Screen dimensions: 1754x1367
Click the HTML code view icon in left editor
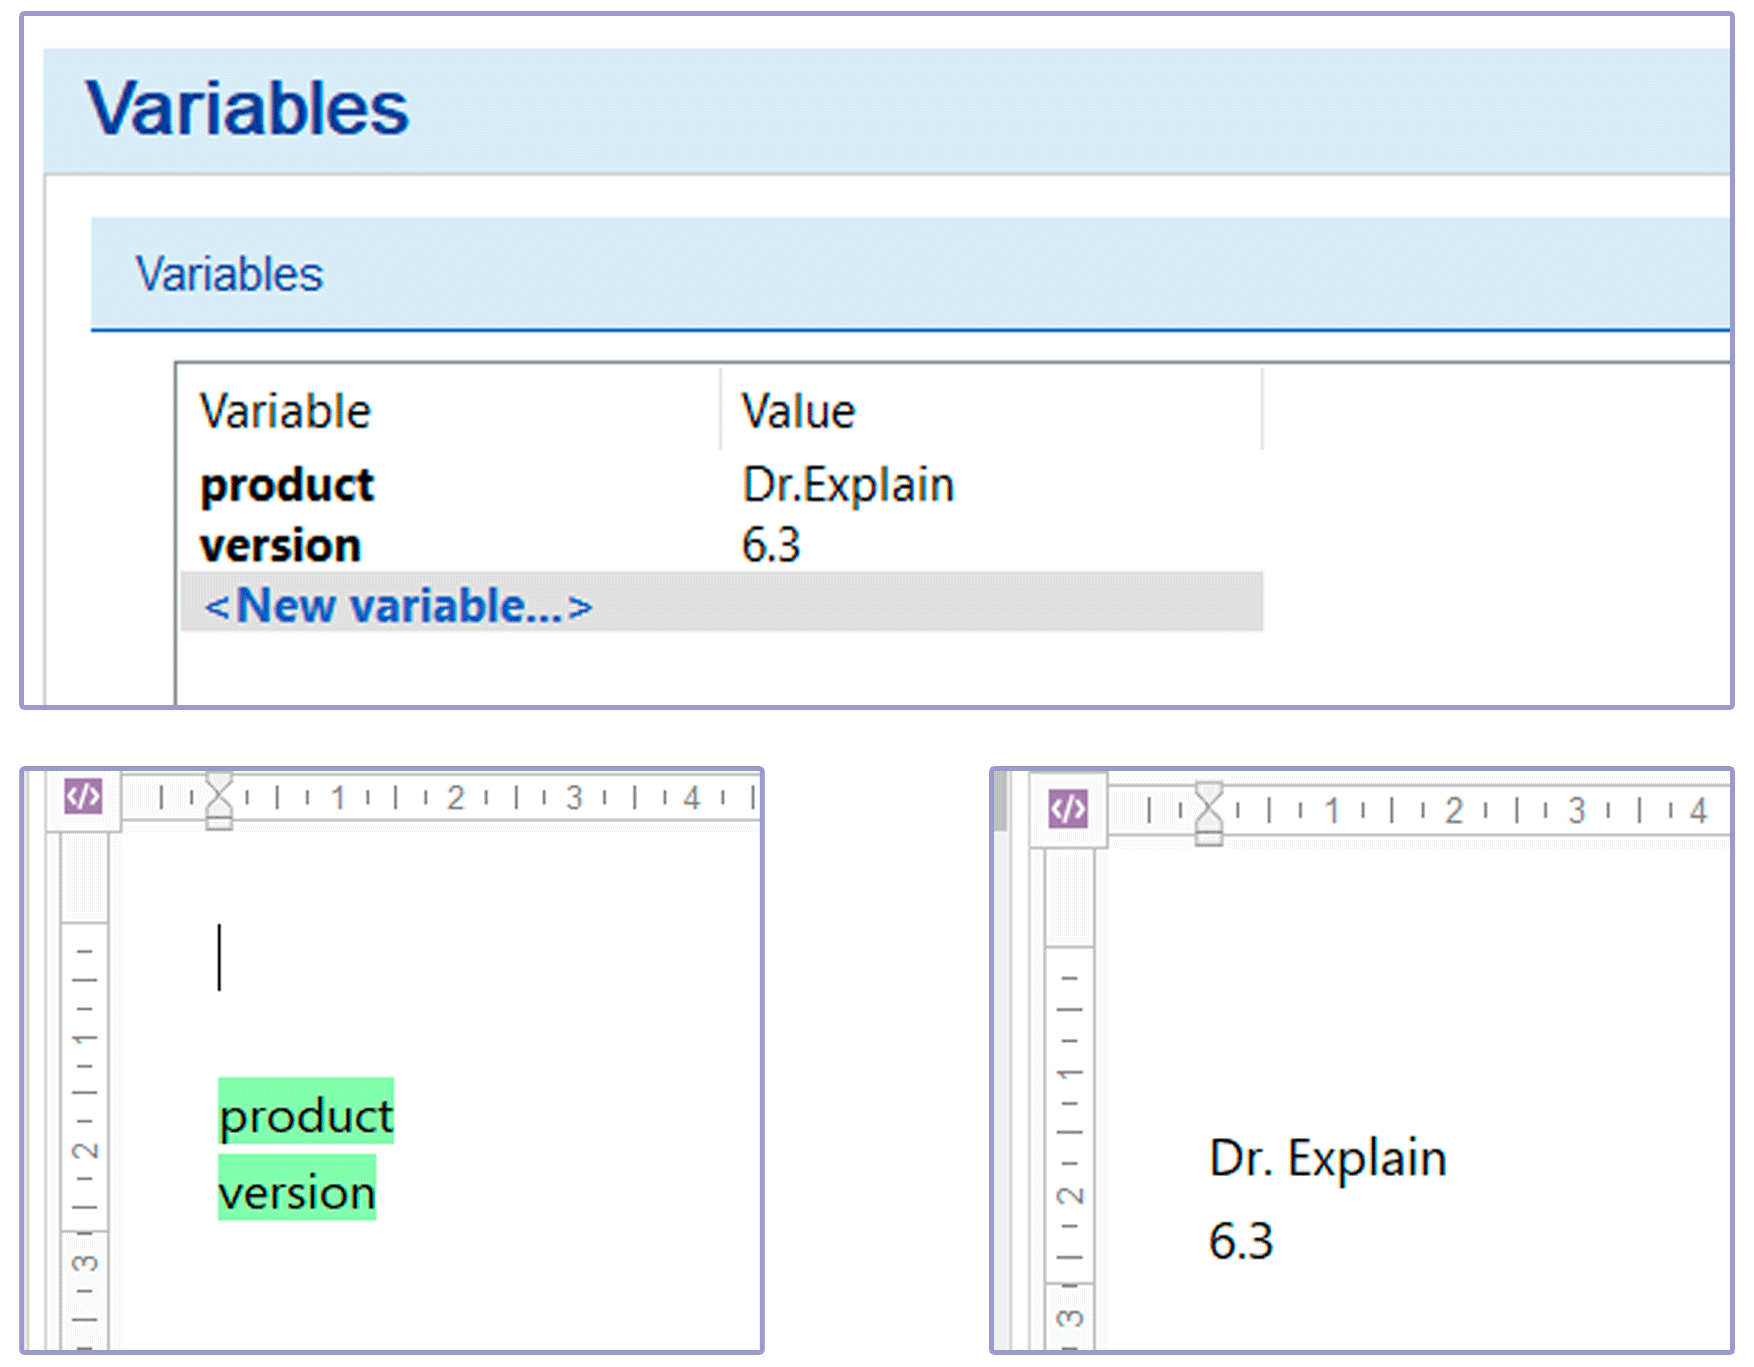pyautogui.click(x=82, y=797)
